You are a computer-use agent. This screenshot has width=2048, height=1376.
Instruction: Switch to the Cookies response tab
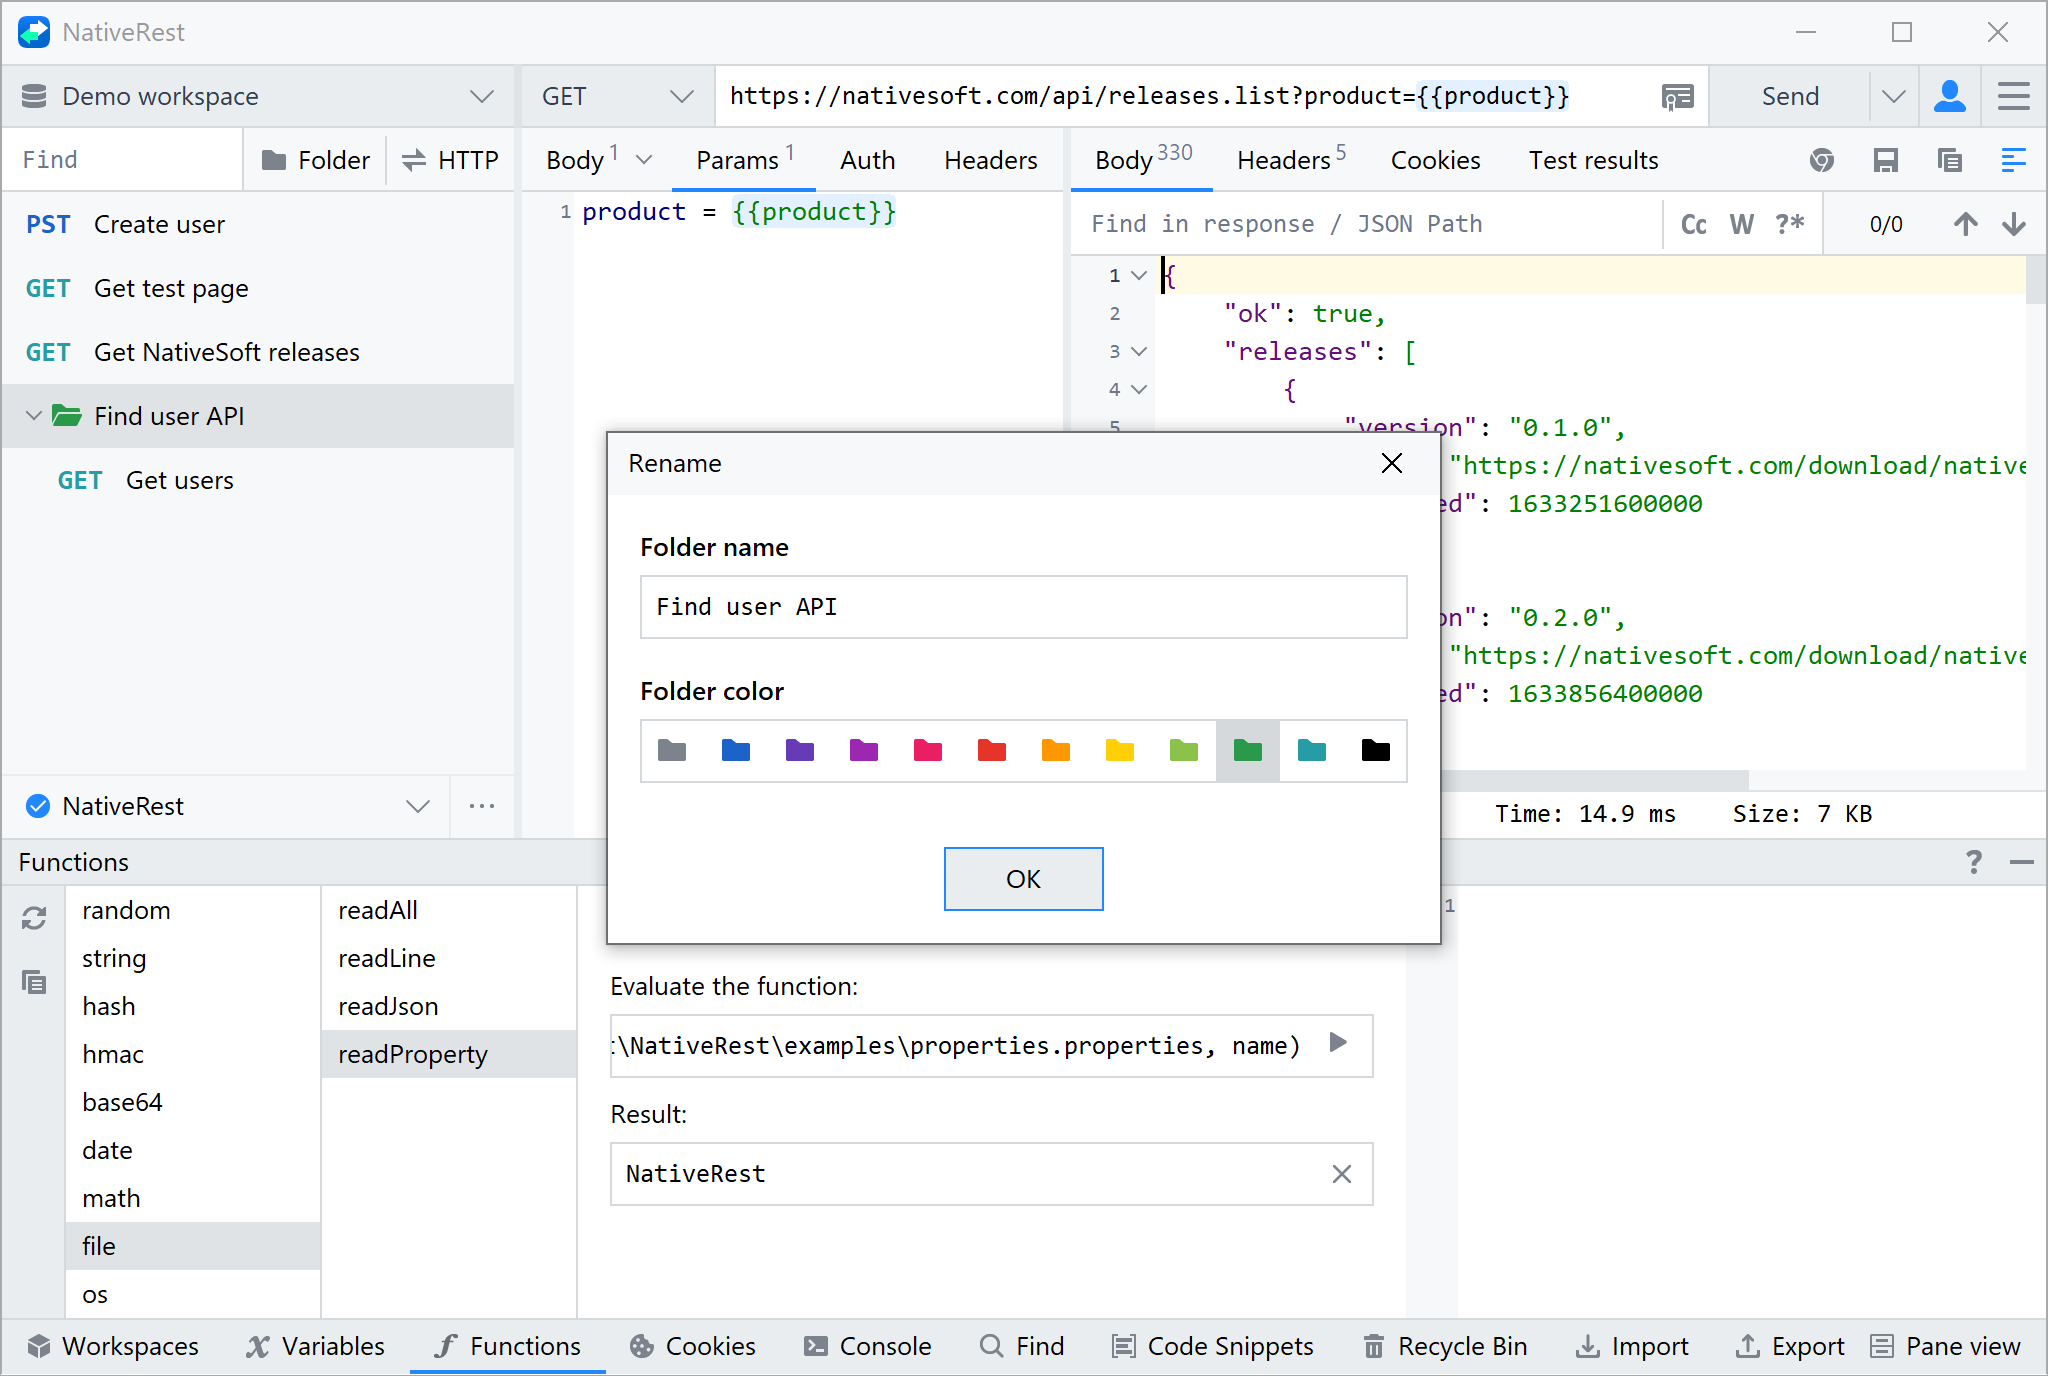1435,160
